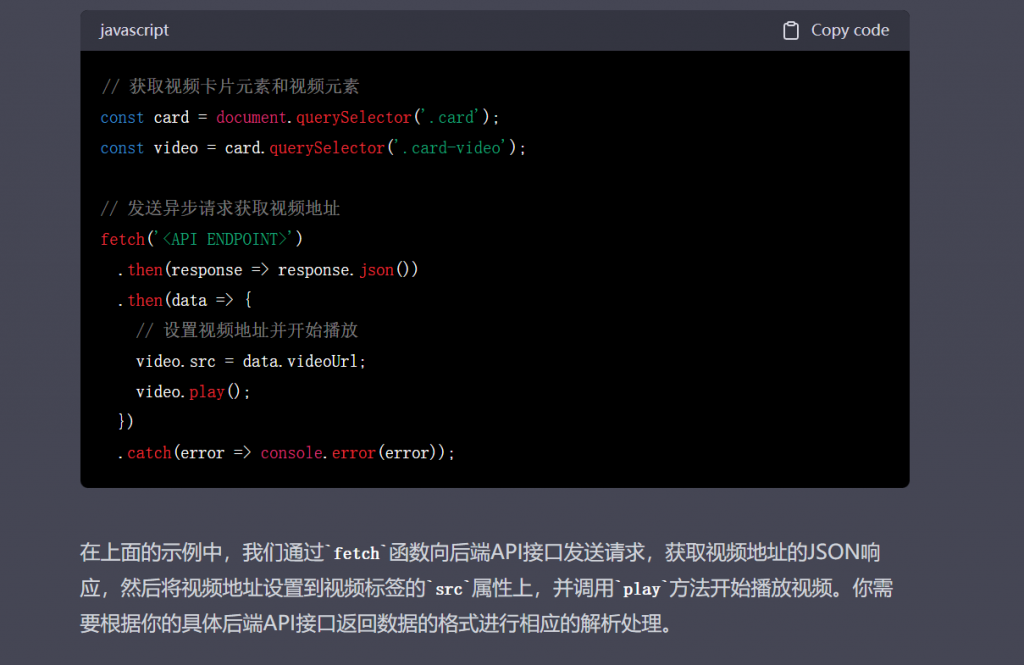Click the comment line '// 获取视频卡片元素和视频元素'
This screenshot has width=1024, height=665.
tap(230, 86)
